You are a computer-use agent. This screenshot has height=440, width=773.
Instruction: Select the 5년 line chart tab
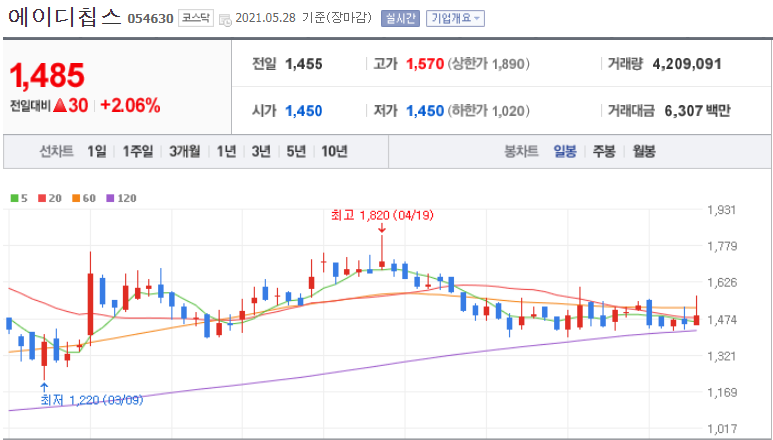[x=296, y=151]
